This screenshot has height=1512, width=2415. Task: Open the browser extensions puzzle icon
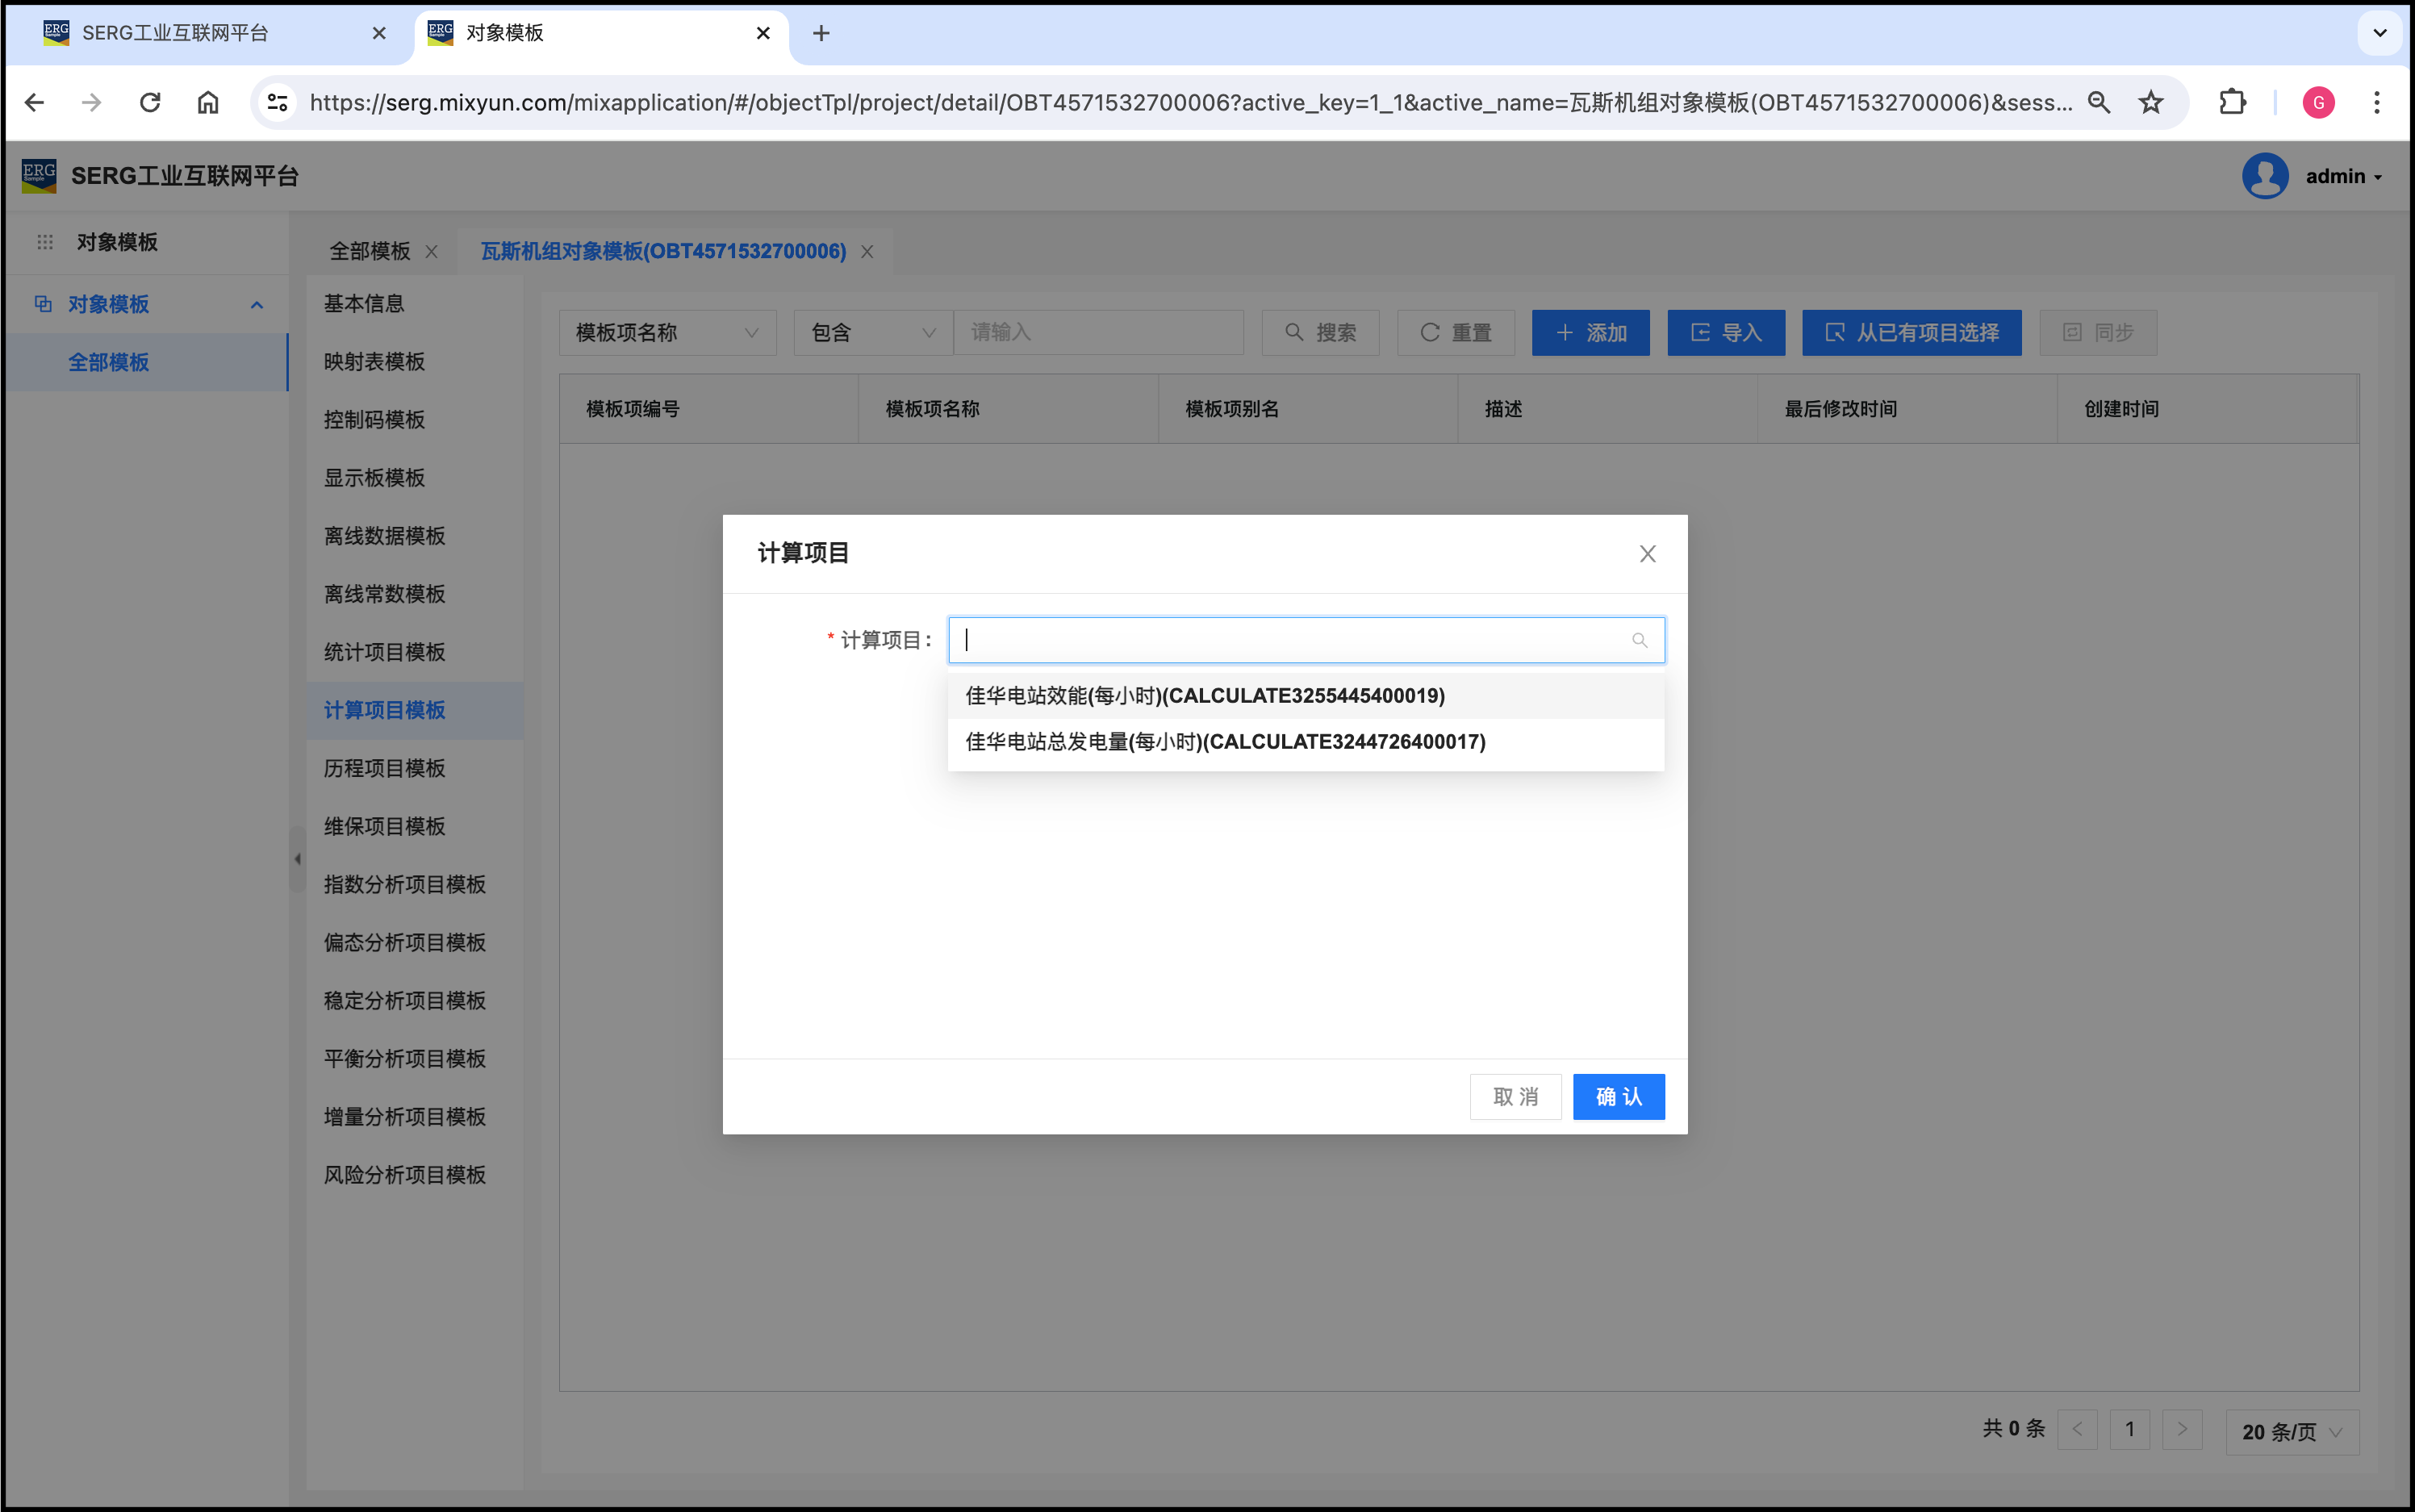tap(2232, 102)
